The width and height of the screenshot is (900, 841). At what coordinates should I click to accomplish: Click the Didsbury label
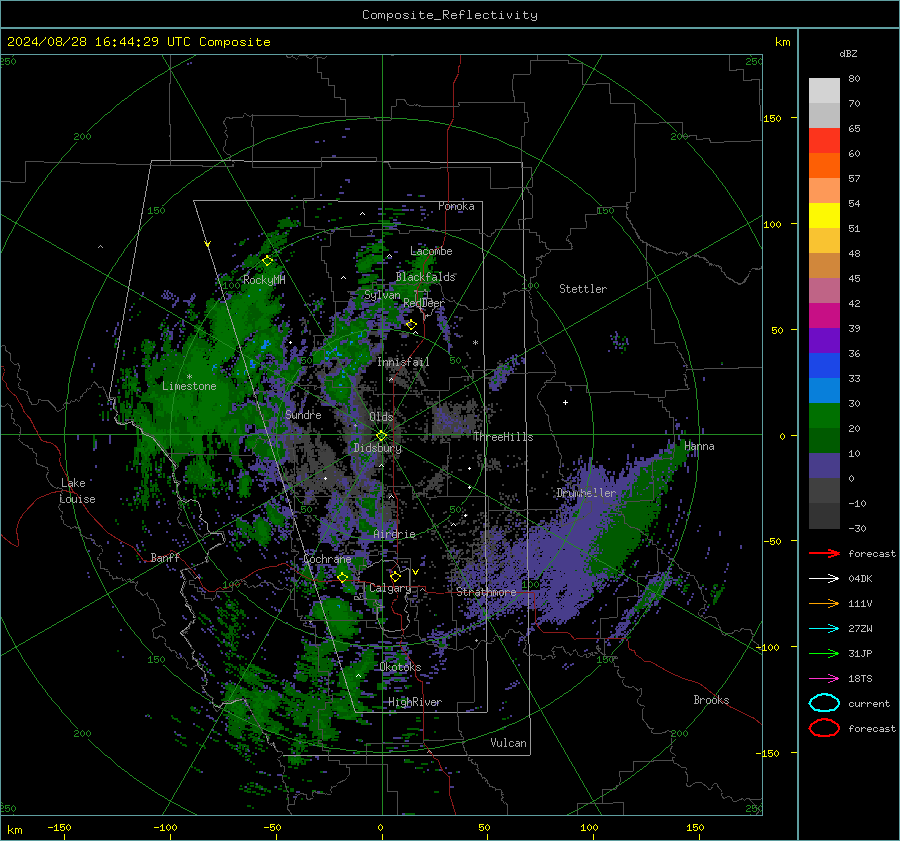point(378,448)
